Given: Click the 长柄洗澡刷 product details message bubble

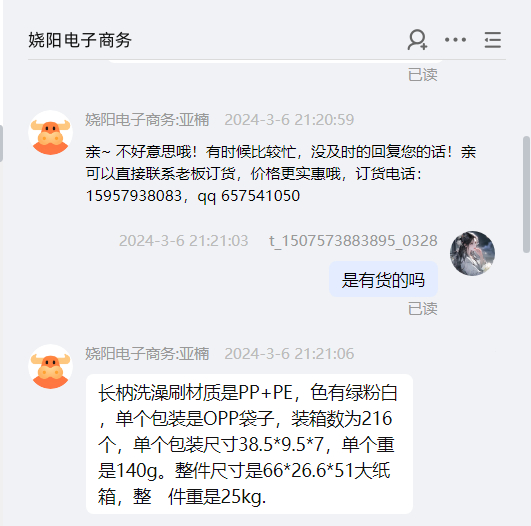Looking at the screenshot, I should click(x=250, y=444).
